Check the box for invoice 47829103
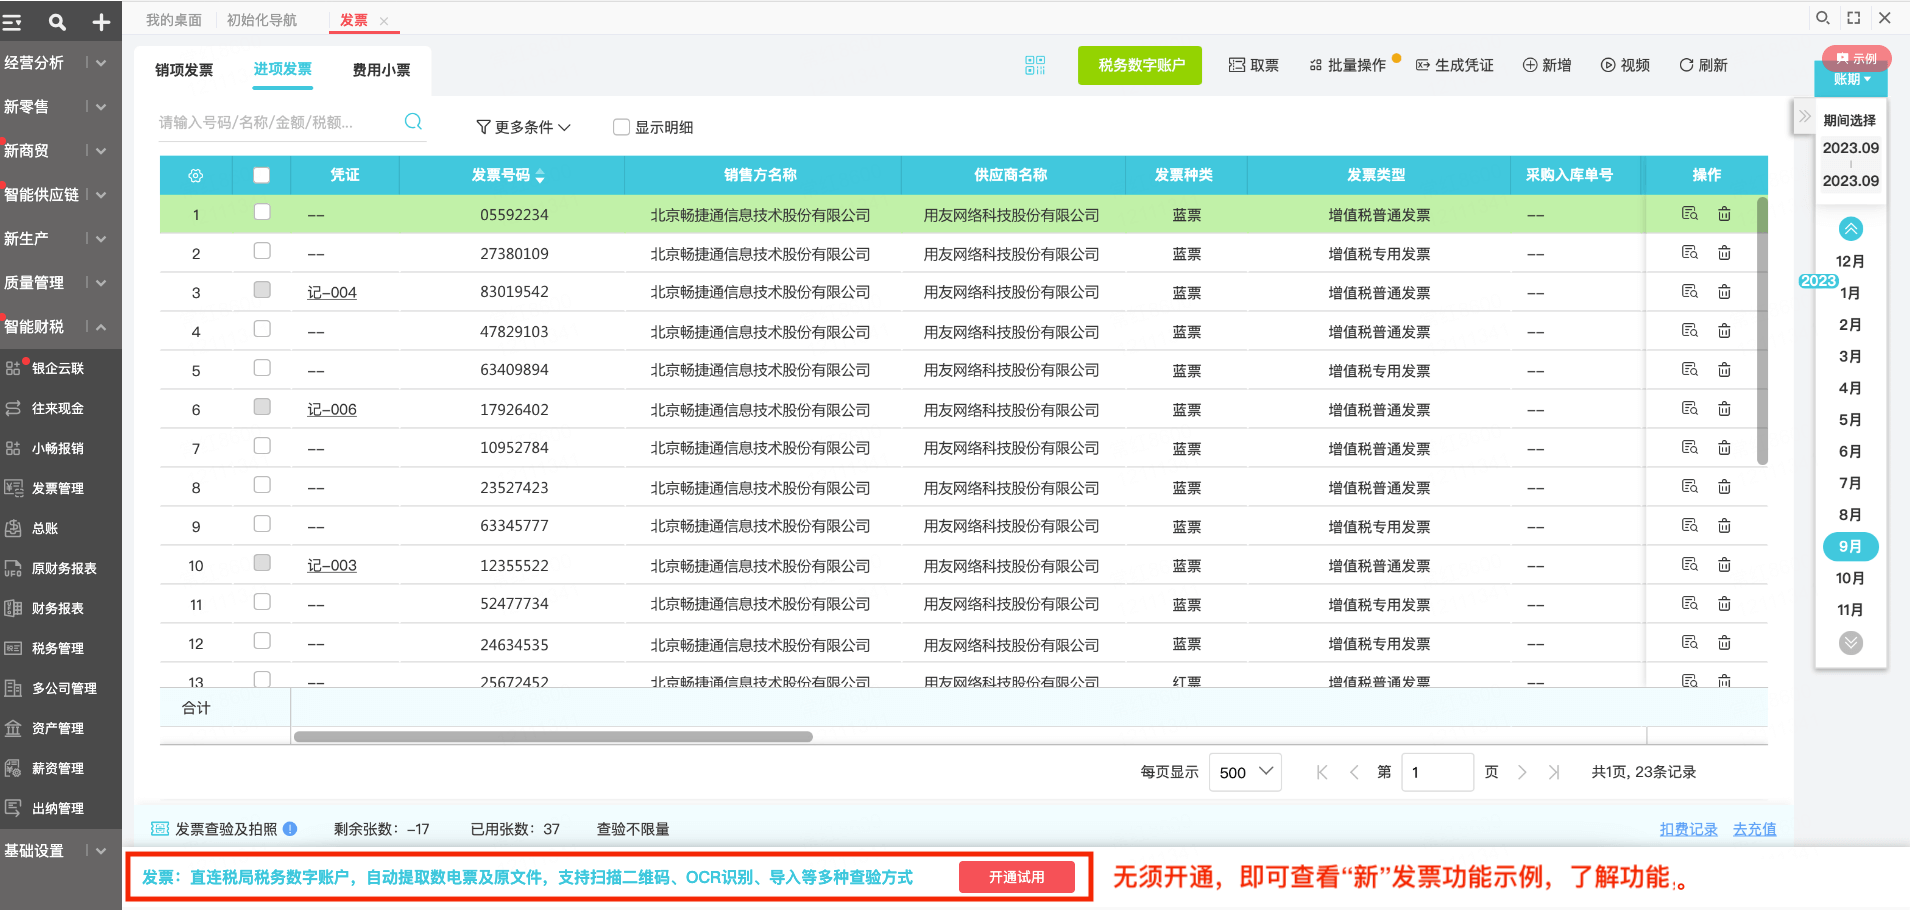1910x910 pixels. [262, 329]
